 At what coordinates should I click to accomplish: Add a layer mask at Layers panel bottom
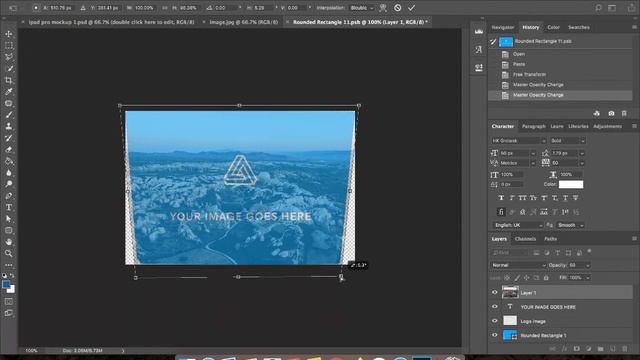pyautogui.click(x=576, y=349)
